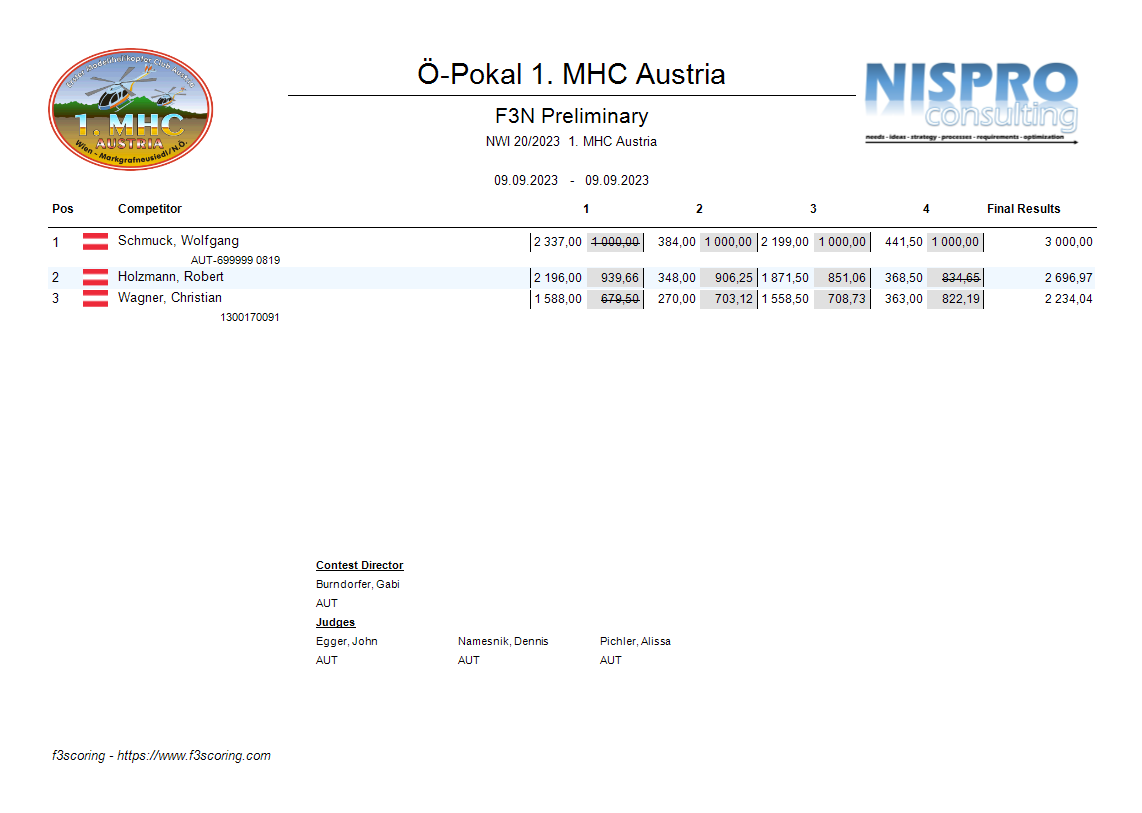Click the final result value 2 696,97

point(1068,278)
